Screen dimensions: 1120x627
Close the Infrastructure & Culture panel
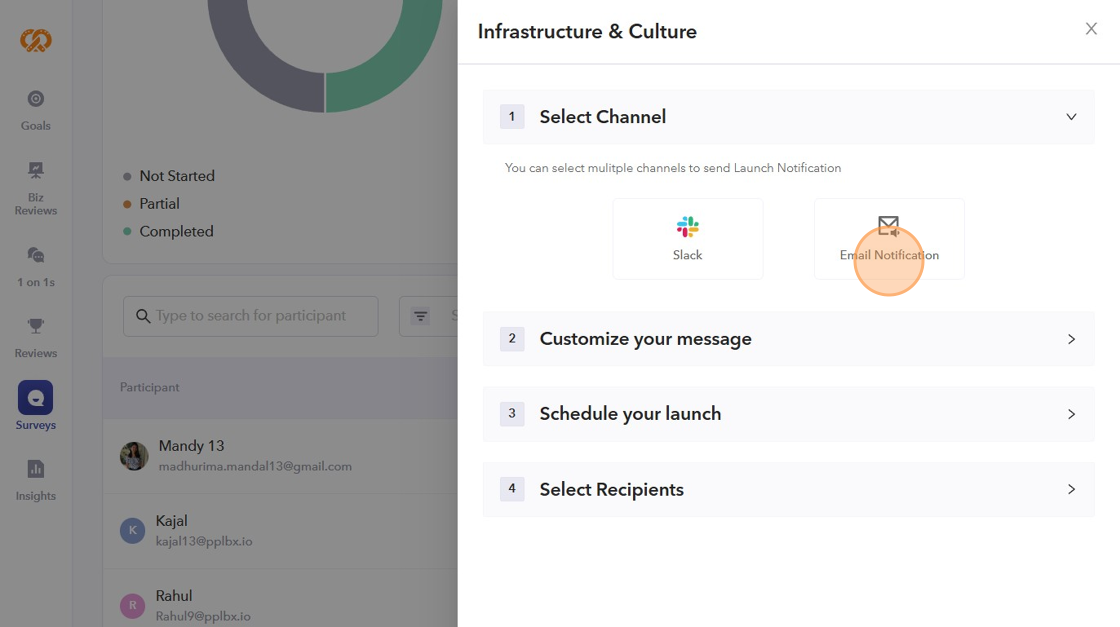click(1091, 29)
